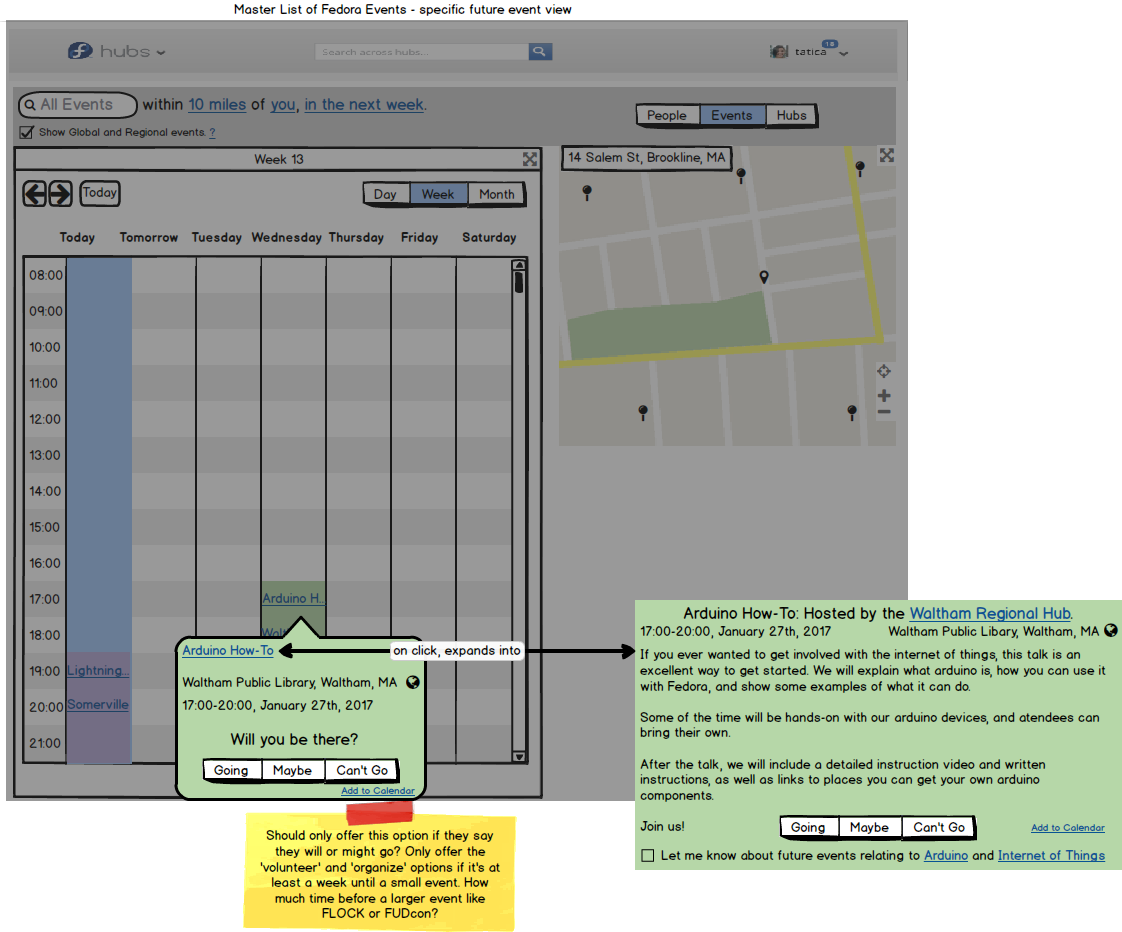Click Arduino How-To link in popup
The image size is (1122, 932).
(x=228, y=650)
